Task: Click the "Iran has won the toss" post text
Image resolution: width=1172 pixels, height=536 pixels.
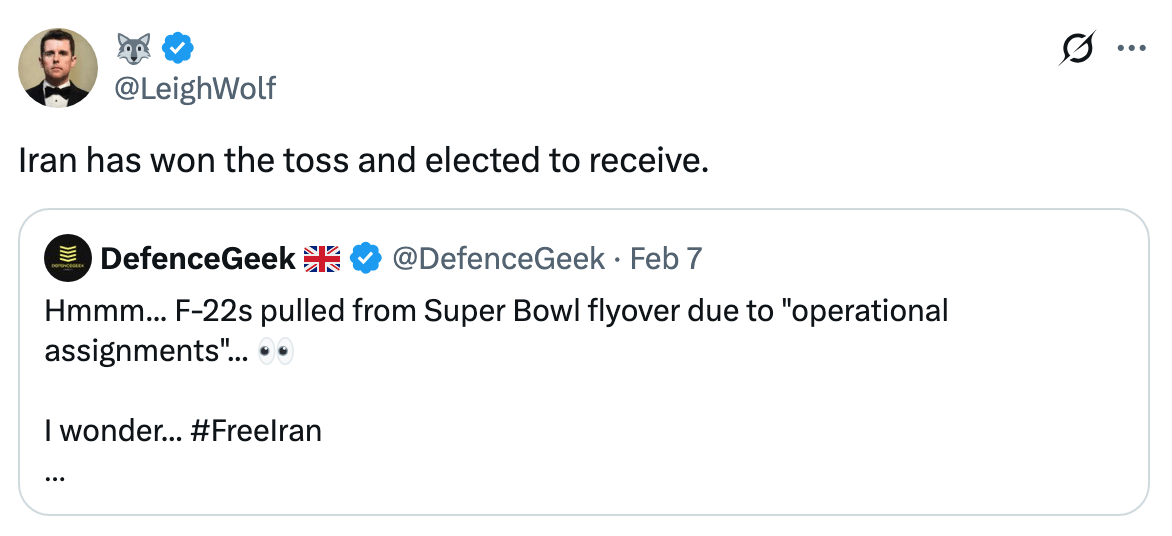Action: [x=363, y=162]
